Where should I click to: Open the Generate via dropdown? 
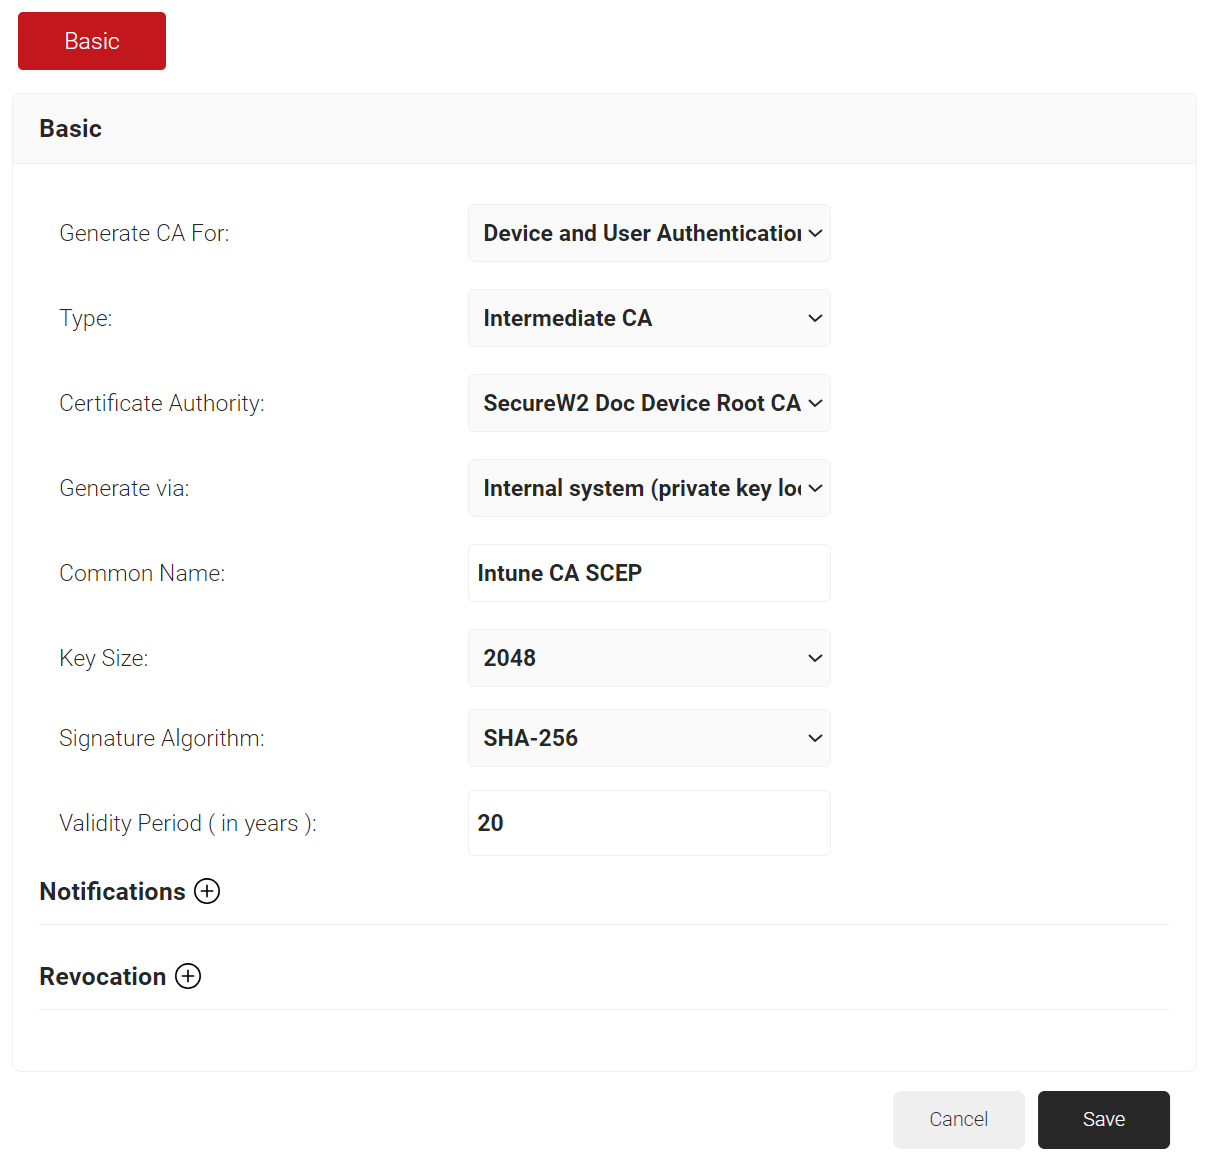tap(649, 488)
